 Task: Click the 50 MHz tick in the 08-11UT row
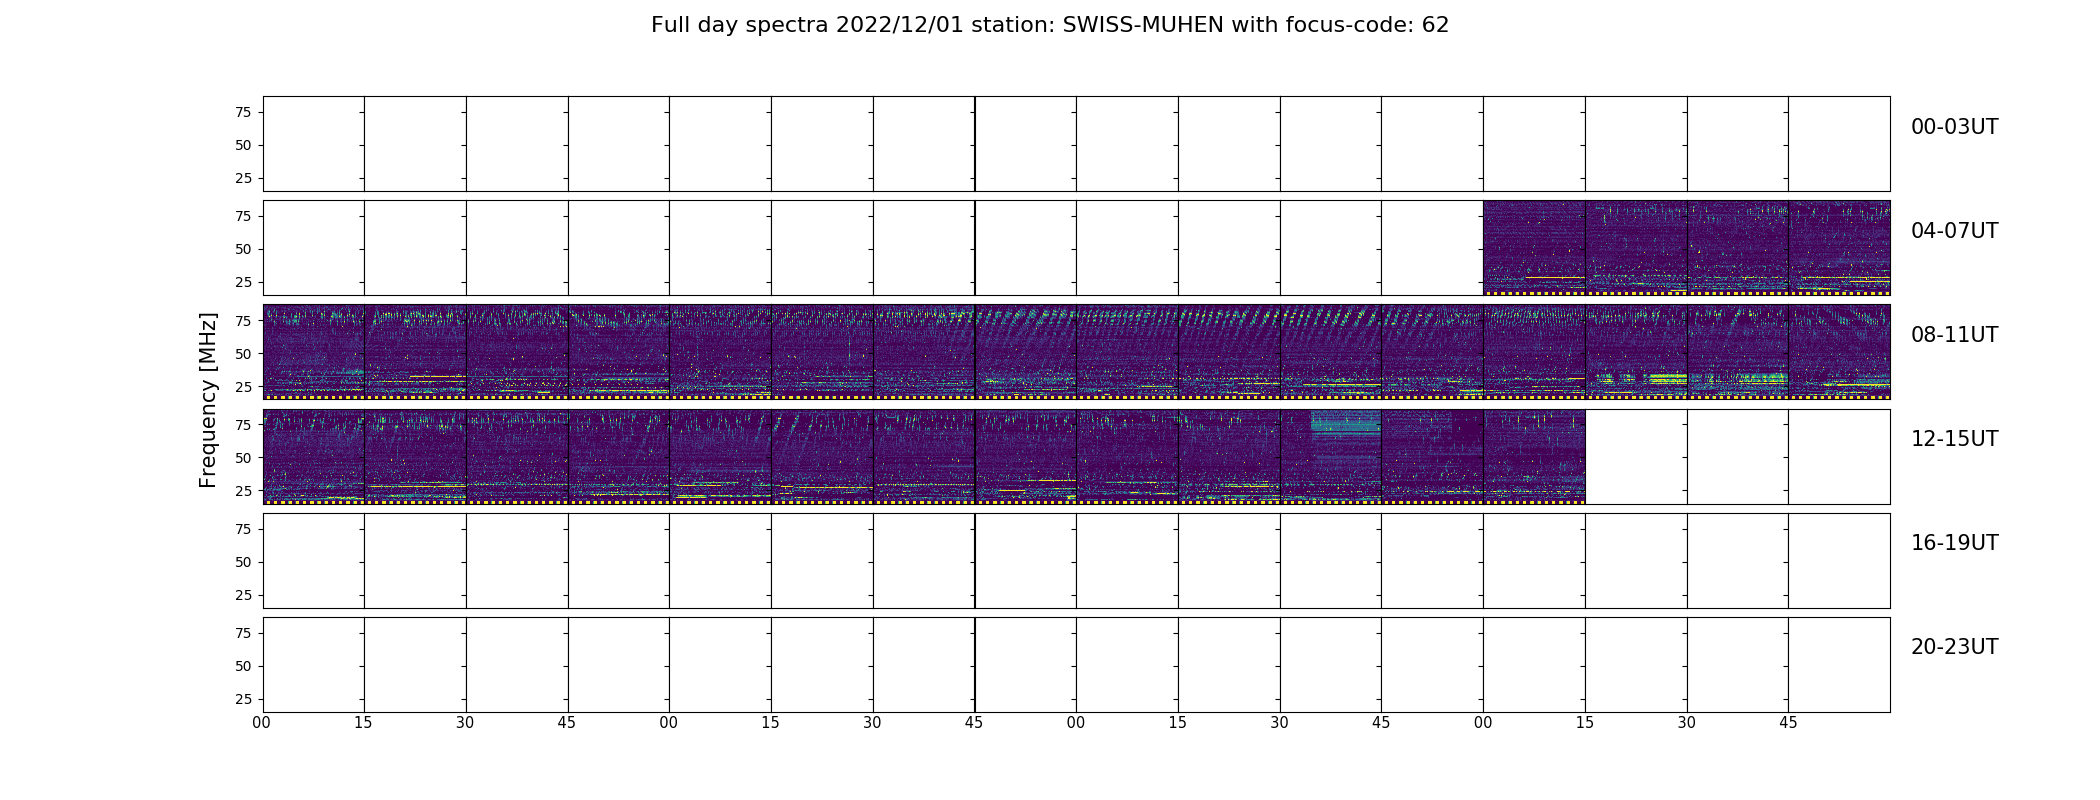point(242,354)
